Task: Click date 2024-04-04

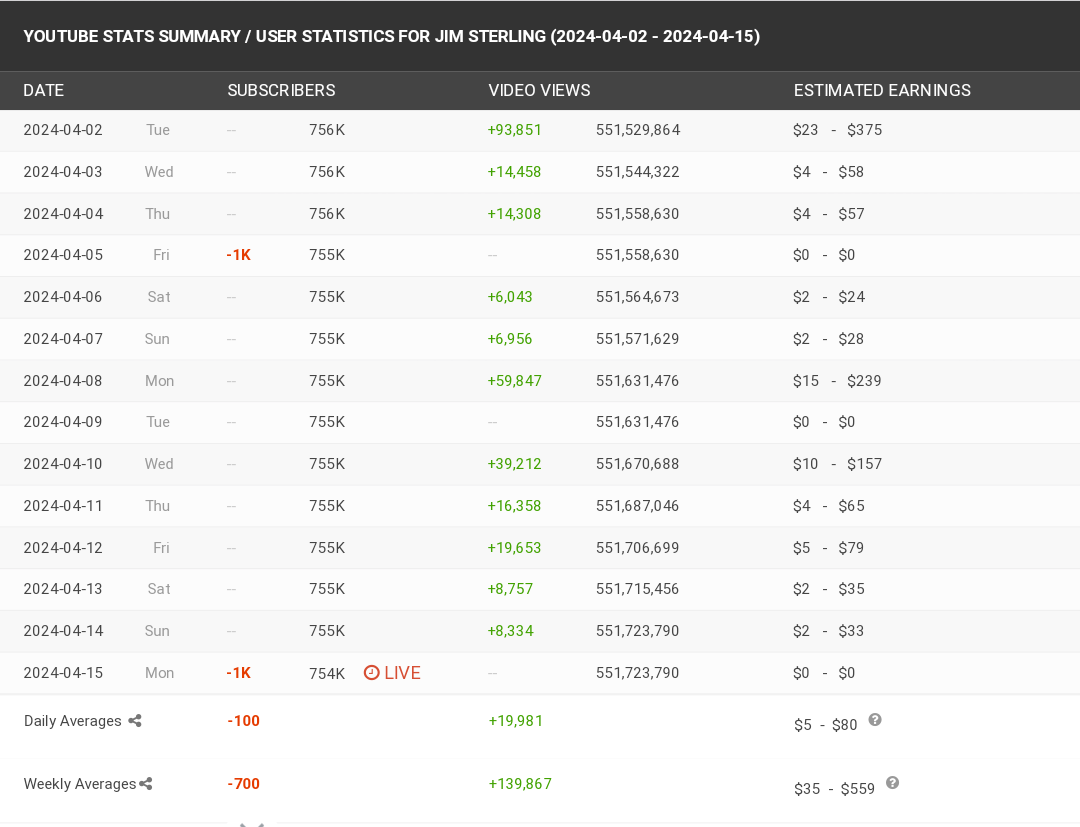Action: coord(63,214)
